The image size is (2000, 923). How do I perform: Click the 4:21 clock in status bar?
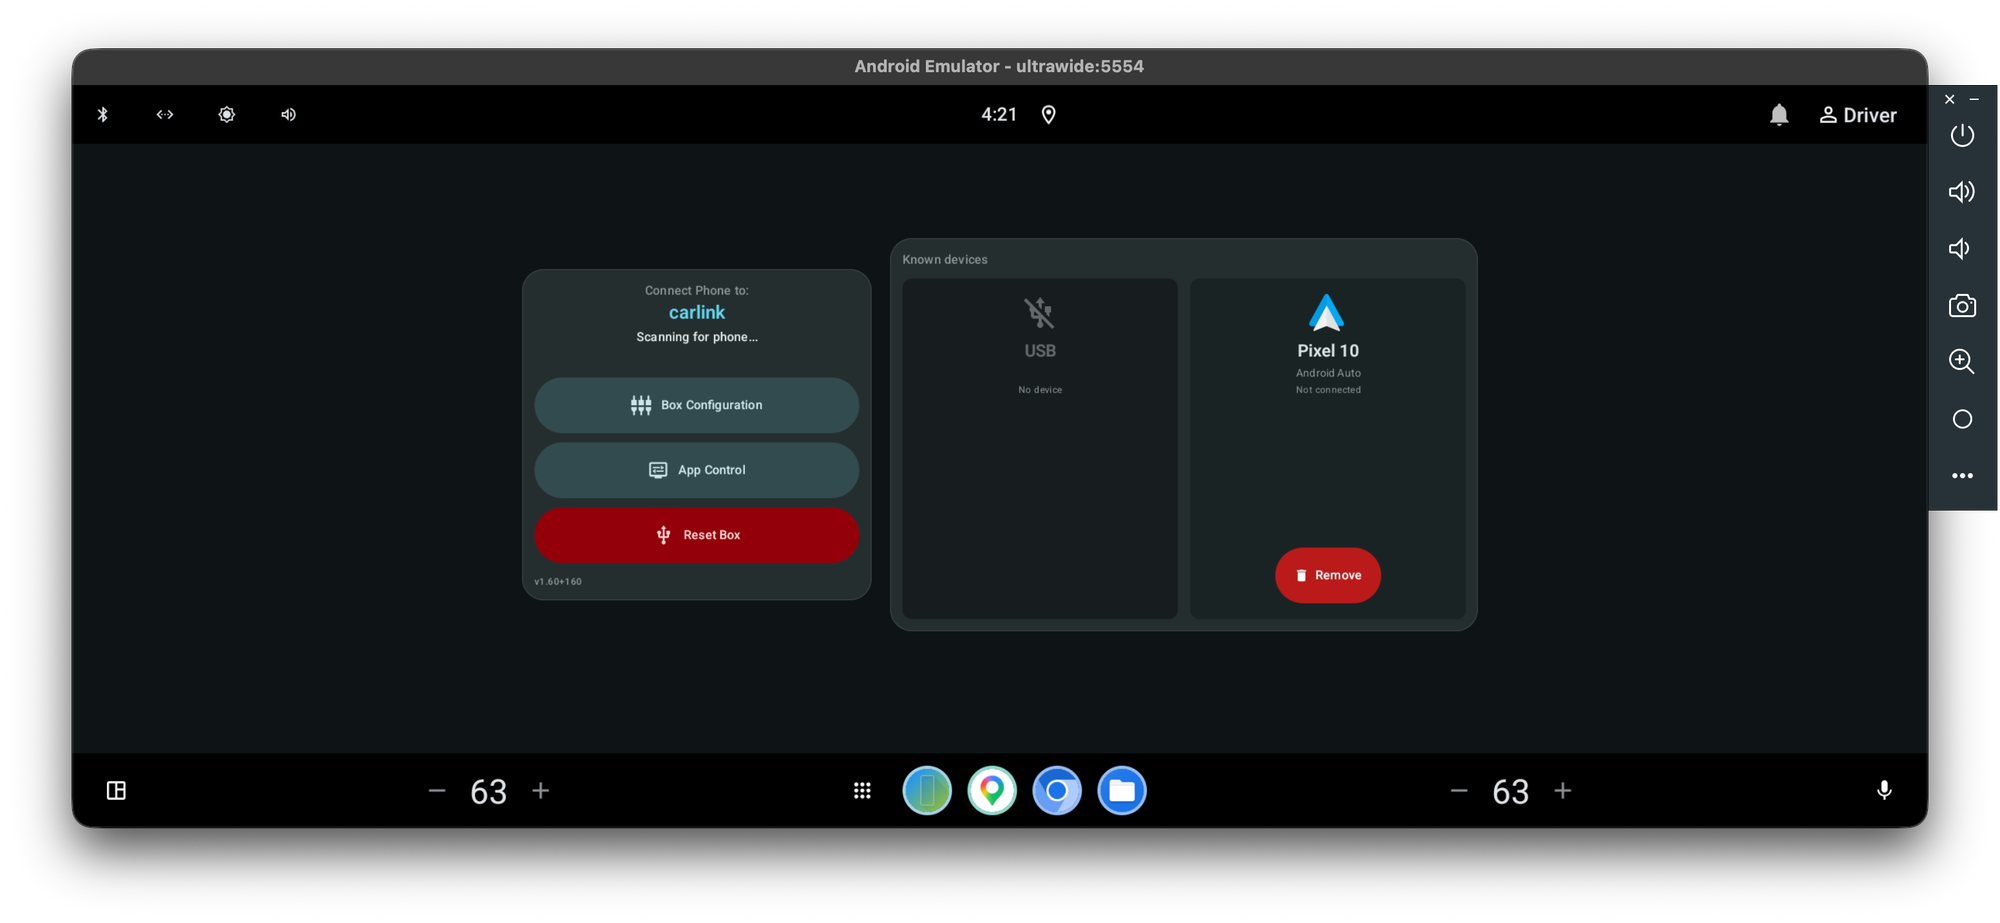tap(999, 115)
